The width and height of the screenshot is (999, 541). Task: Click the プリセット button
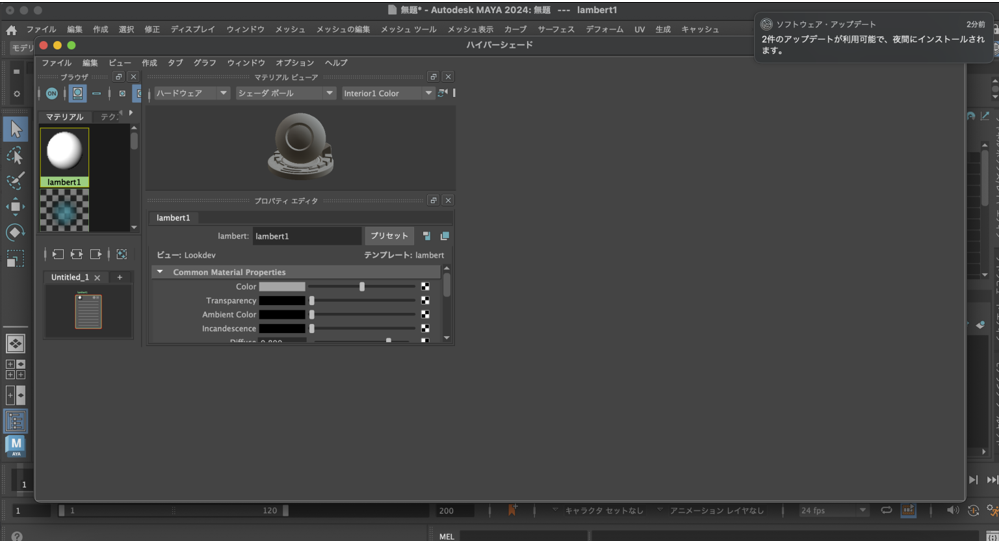tap(389, 236)
